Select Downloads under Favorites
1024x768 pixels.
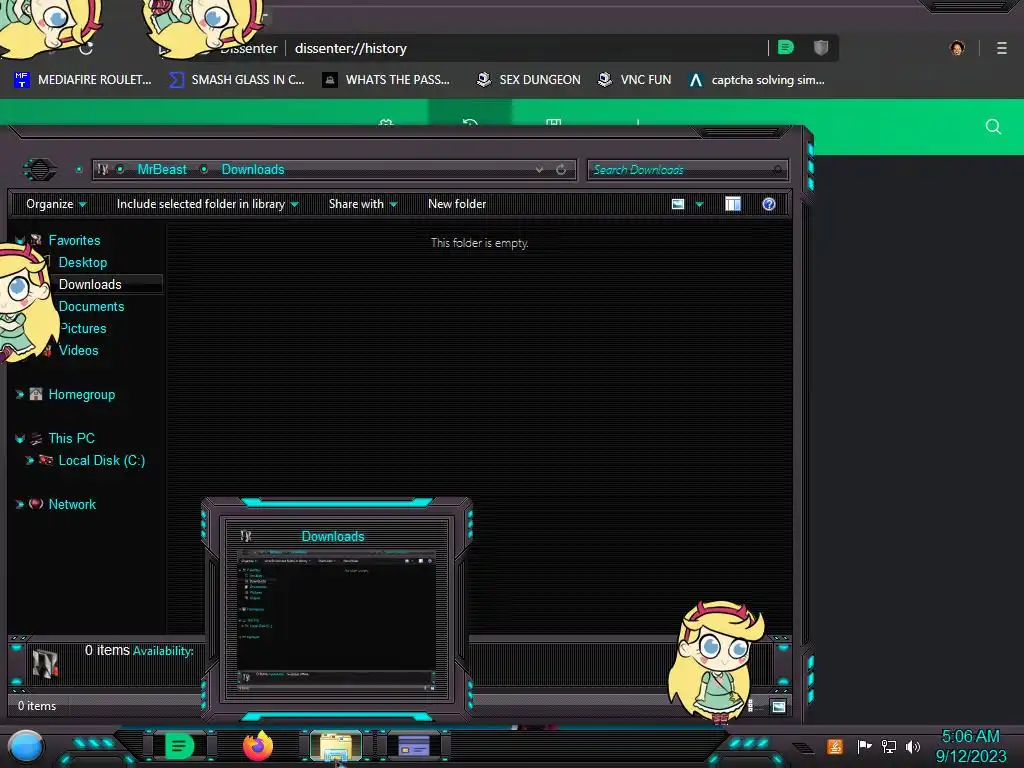click(90, 285)
